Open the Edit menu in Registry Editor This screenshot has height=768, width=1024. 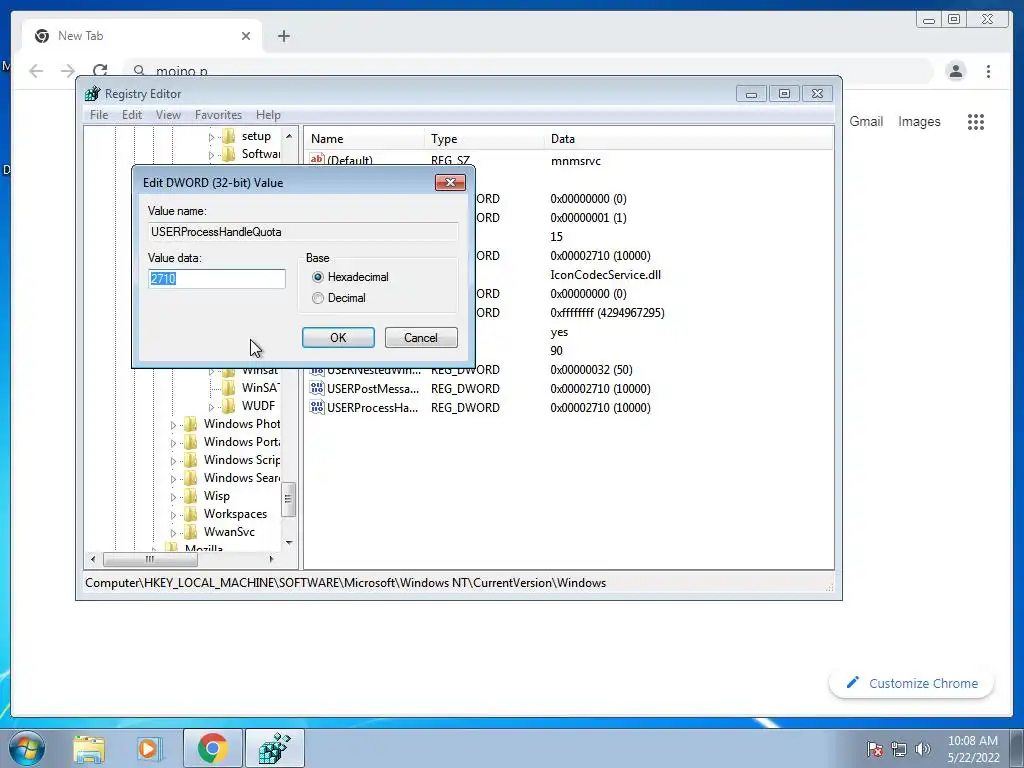(131, 115)
